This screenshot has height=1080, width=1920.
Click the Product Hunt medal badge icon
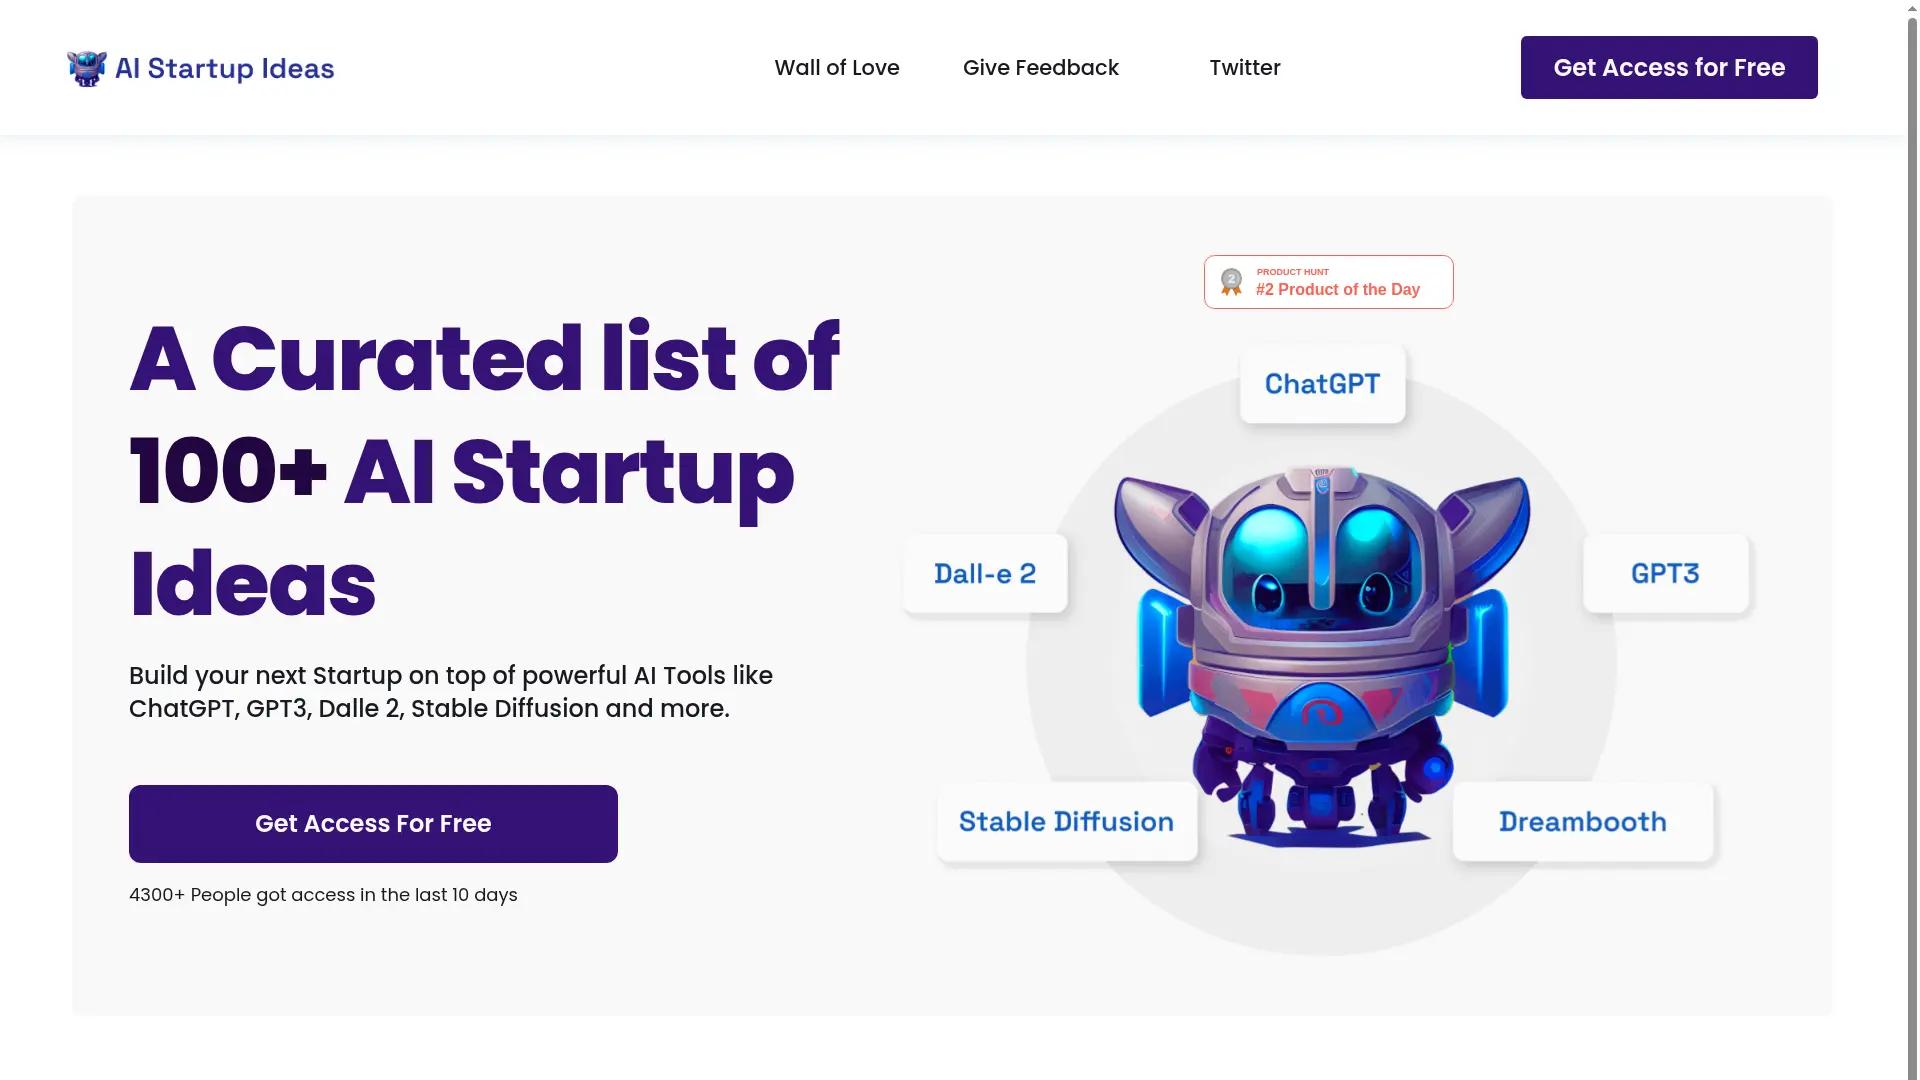pos(1231,281)
